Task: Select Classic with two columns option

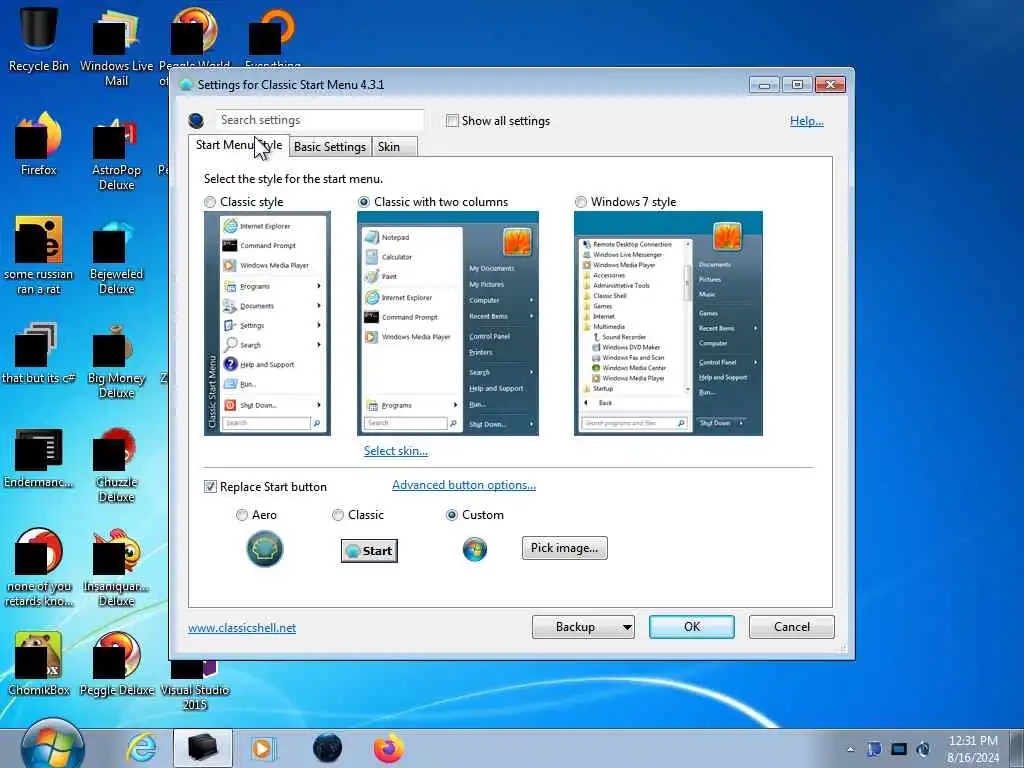Action: pyautogui.click(x=364, y=202)
